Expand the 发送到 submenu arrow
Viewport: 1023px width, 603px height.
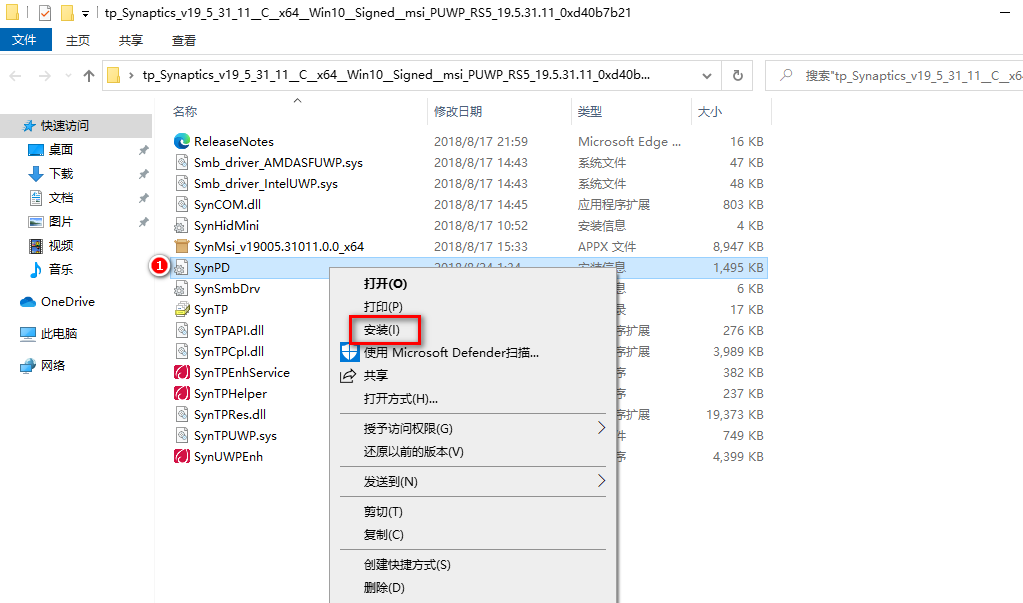(601, 481)
